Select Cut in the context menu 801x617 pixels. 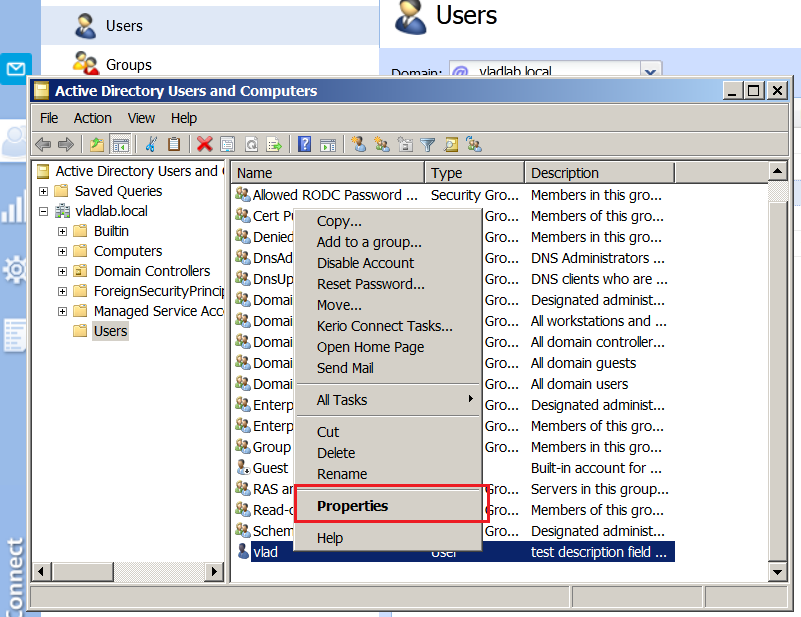pyautogui.click(x=388, y=432)
